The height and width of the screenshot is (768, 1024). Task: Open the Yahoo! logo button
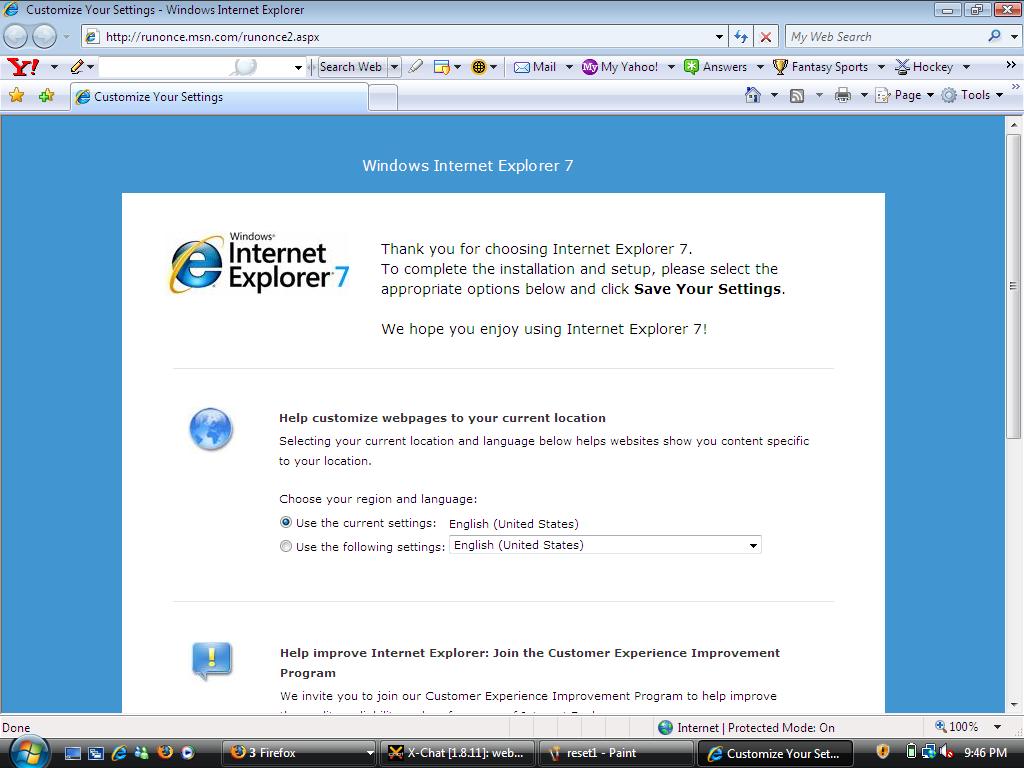[24, 67]
